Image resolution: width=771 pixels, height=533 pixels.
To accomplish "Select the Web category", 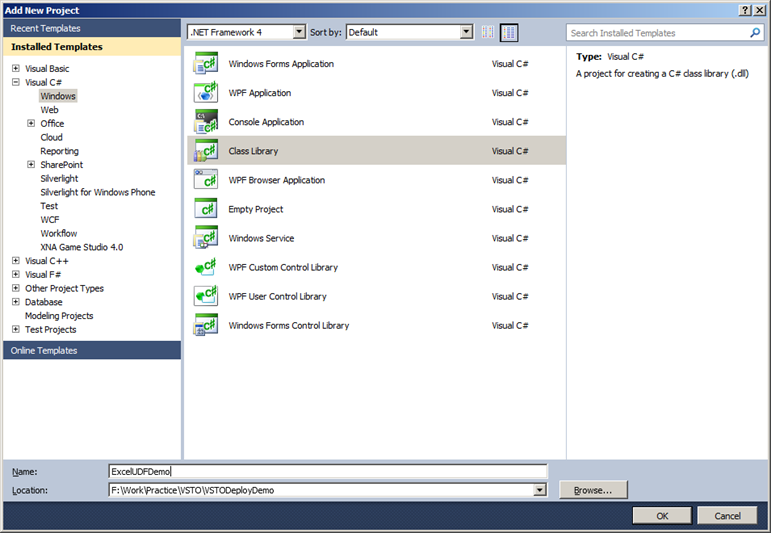I will (x=49, y=110).
